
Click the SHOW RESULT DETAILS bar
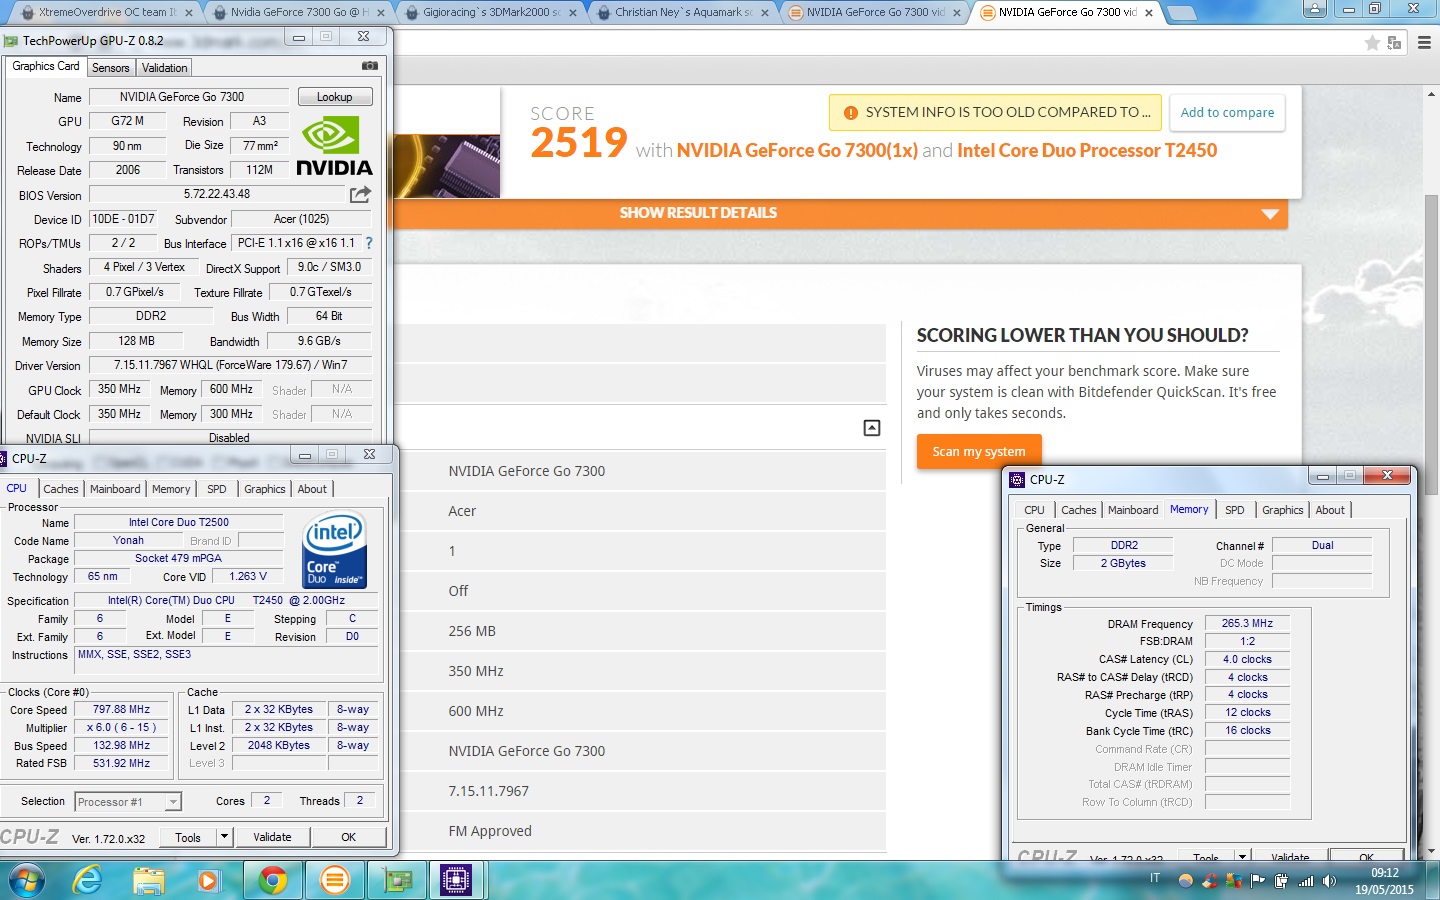coord(840,214)
